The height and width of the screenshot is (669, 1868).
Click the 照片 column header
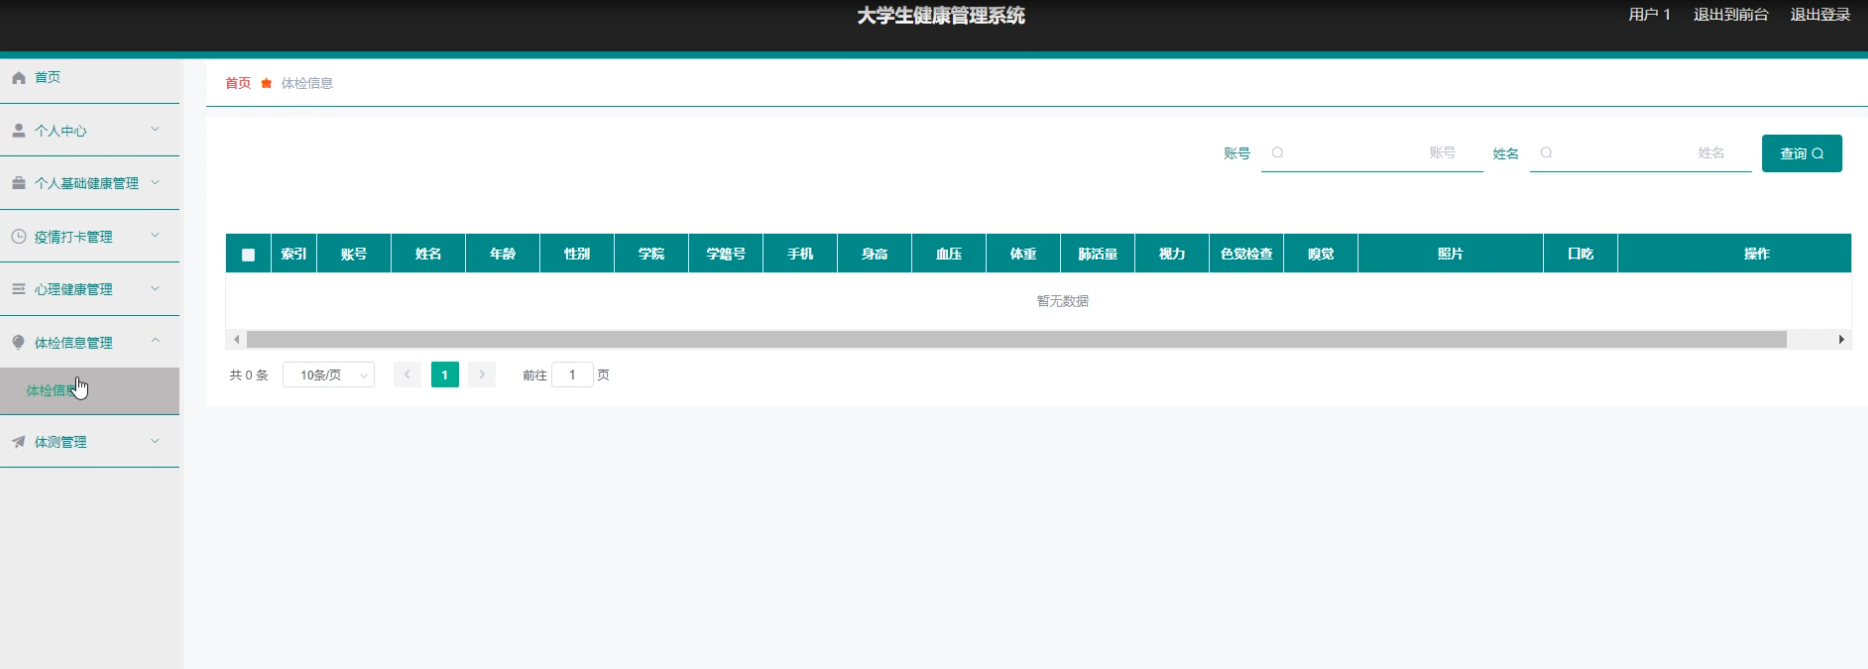pos(1451,254)
